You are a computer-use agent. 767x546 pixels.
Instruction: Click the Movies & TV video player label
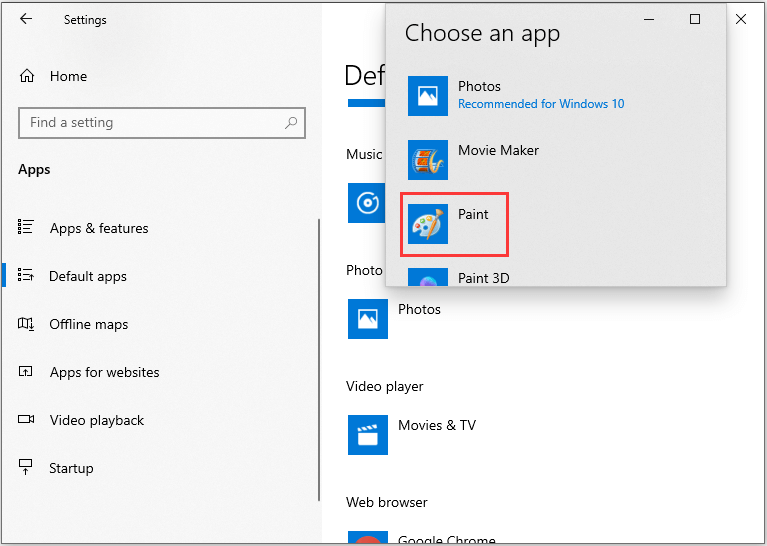click(x=437, y=425)
